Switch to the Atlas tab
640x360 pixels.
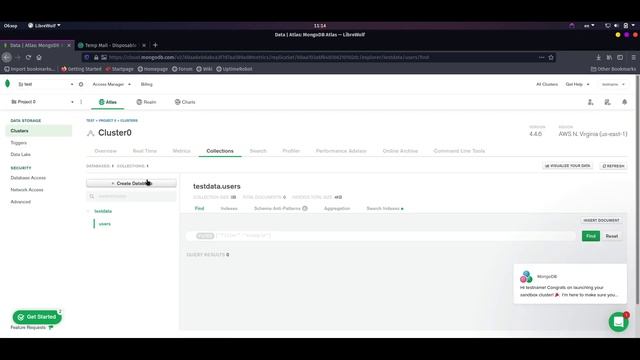(x=108, y=102)
